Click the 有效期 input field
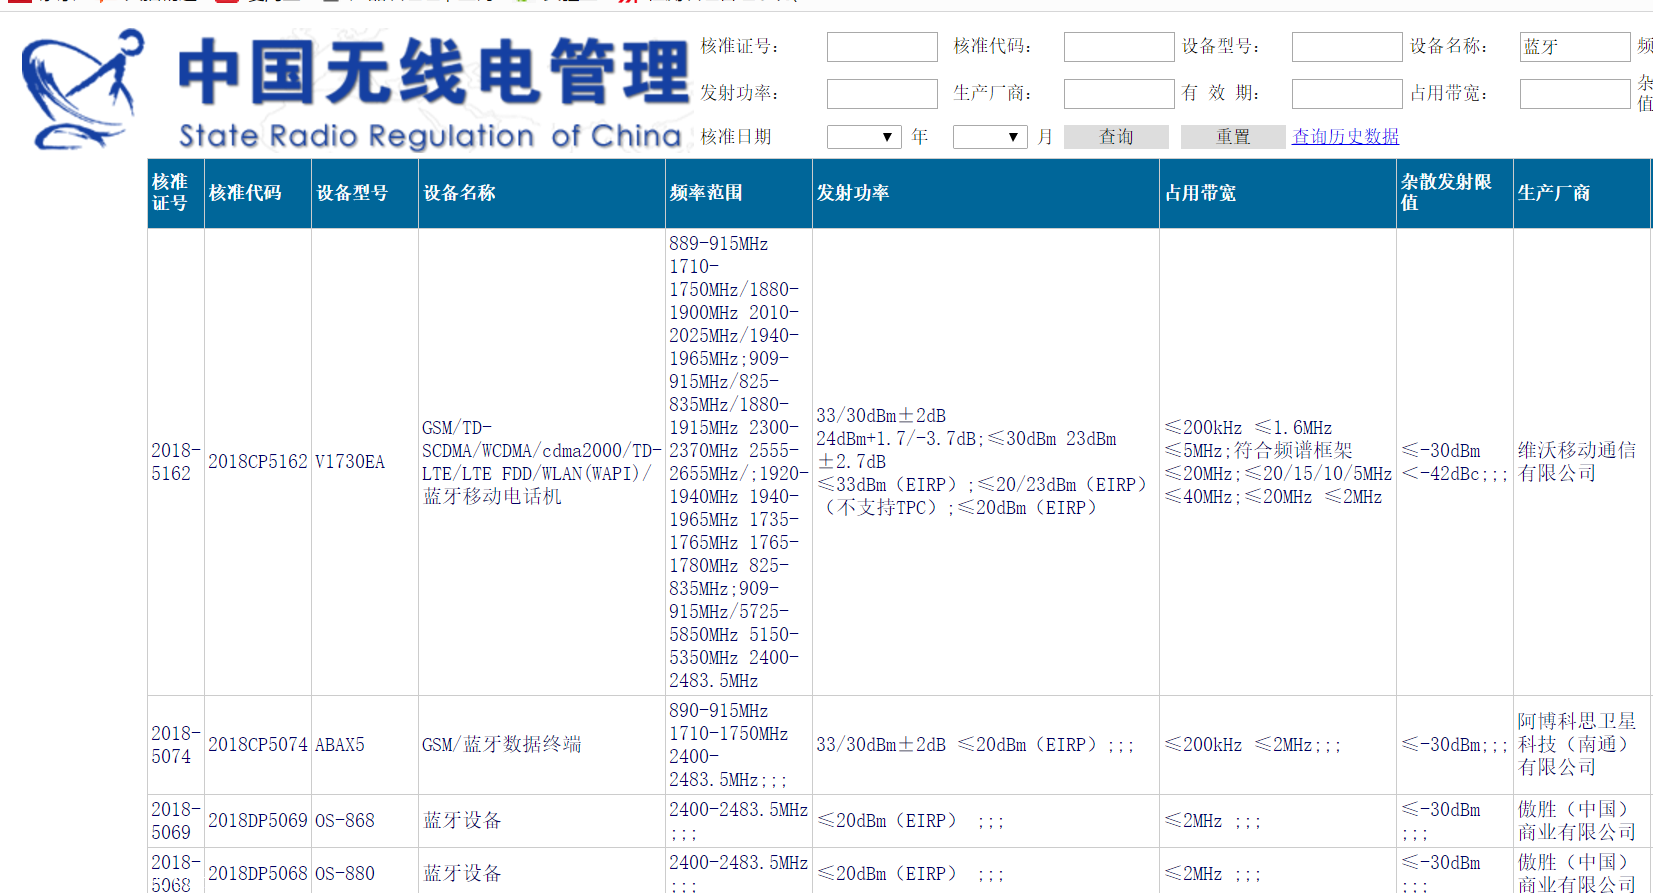This screenshot has height=893, width=1653. tap(1347, 94)
